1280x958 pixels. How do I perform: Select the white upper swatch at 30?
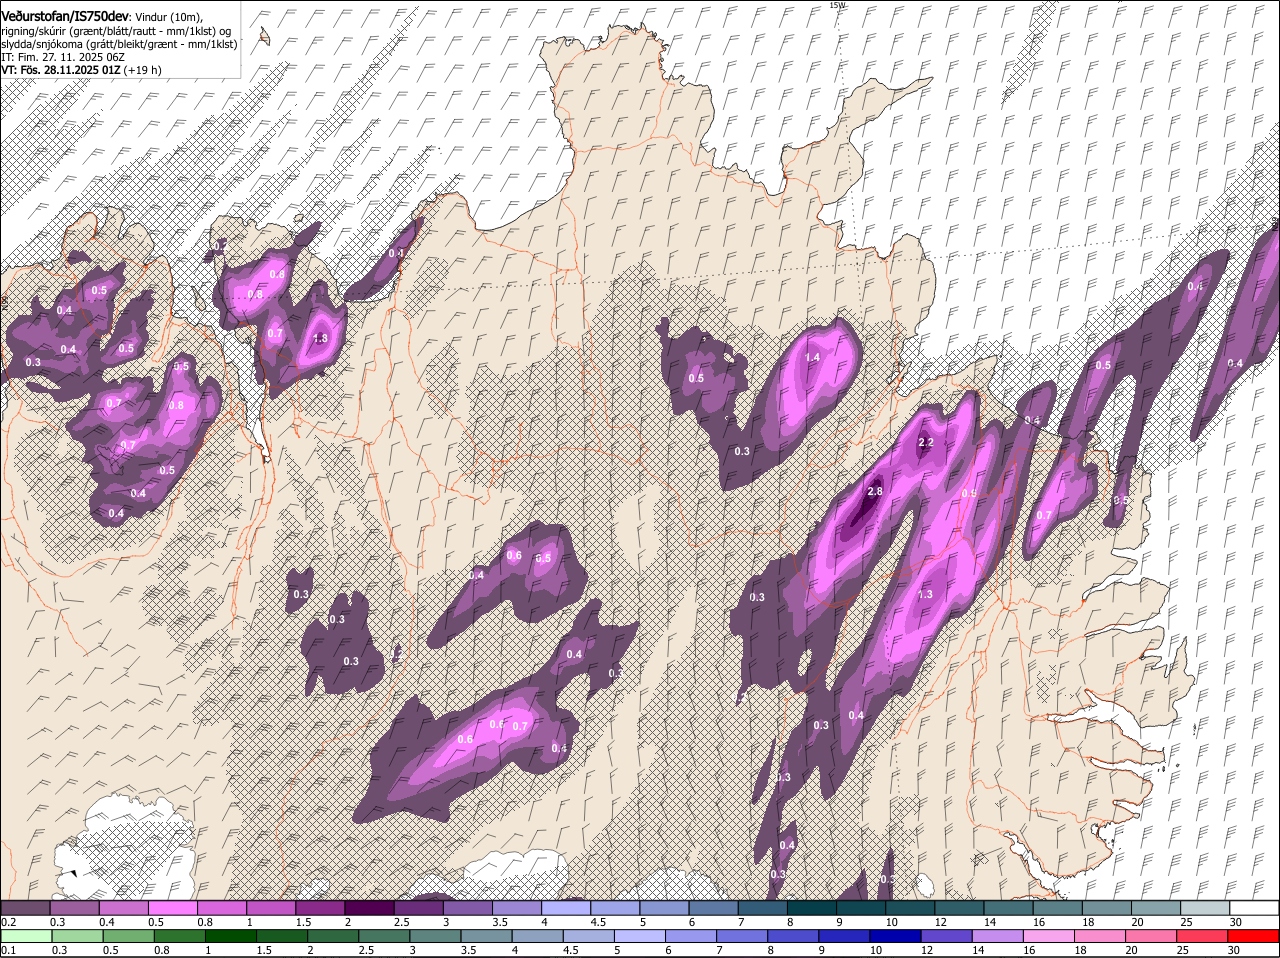pos(1254,908)
